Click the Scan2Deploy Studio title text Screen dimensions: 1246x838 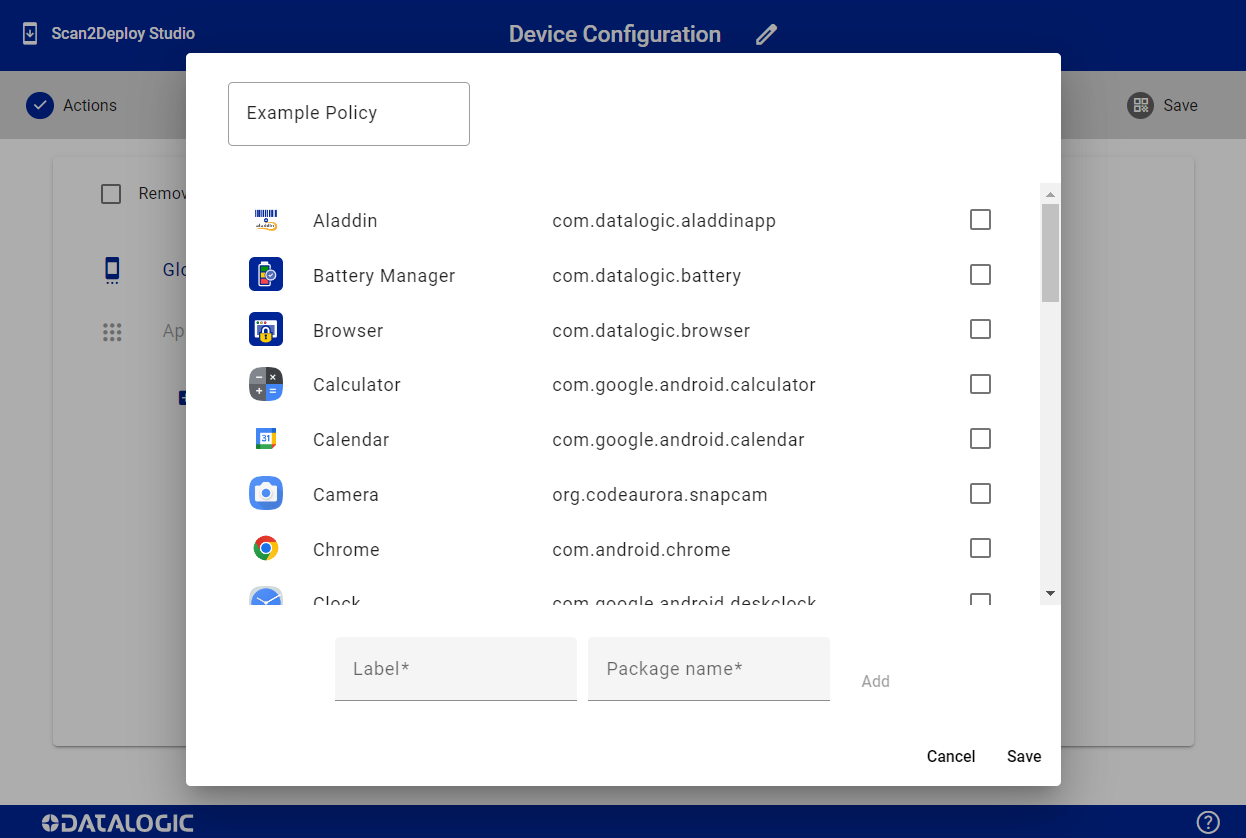[123, 34]
